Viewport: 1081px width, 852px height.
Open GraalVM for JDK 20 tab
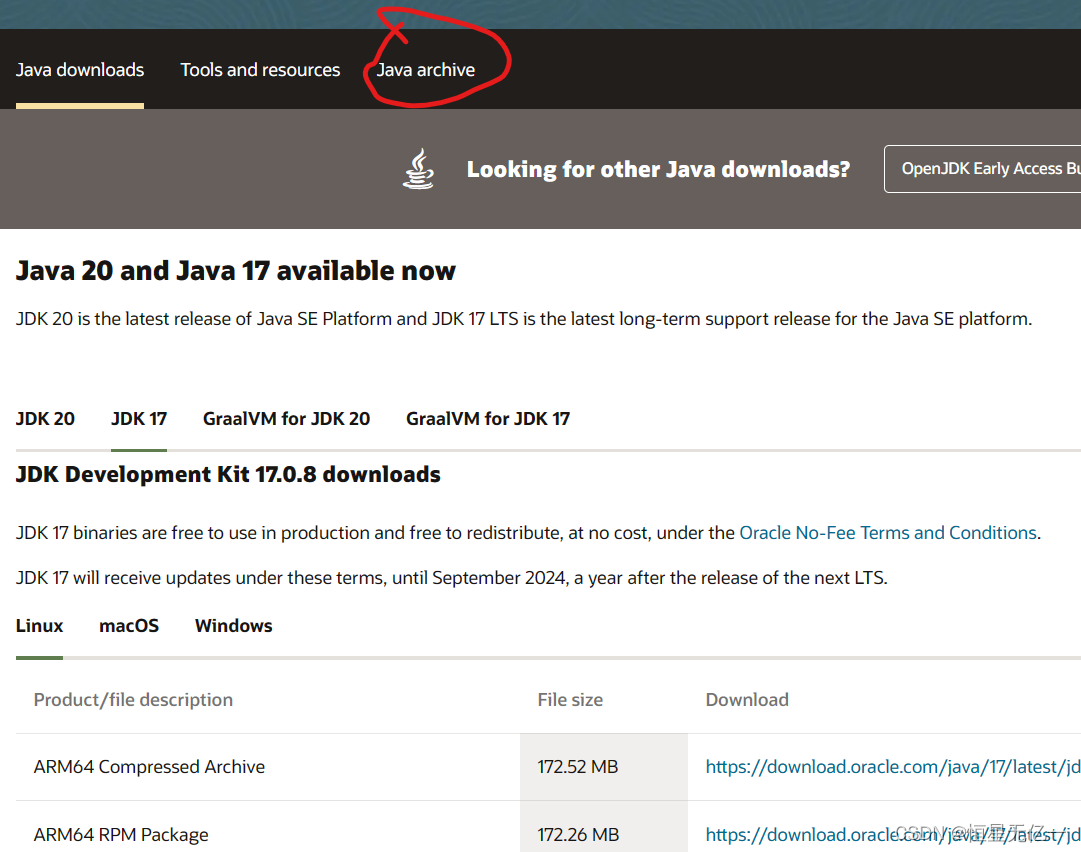pyautogui.click(x=286, y=418)
